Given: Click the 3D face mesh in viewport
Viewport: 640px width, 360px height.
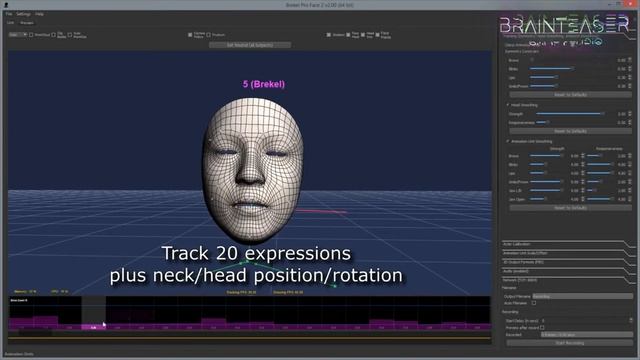Looking at the screenshot, I should (x=253, y=170).
